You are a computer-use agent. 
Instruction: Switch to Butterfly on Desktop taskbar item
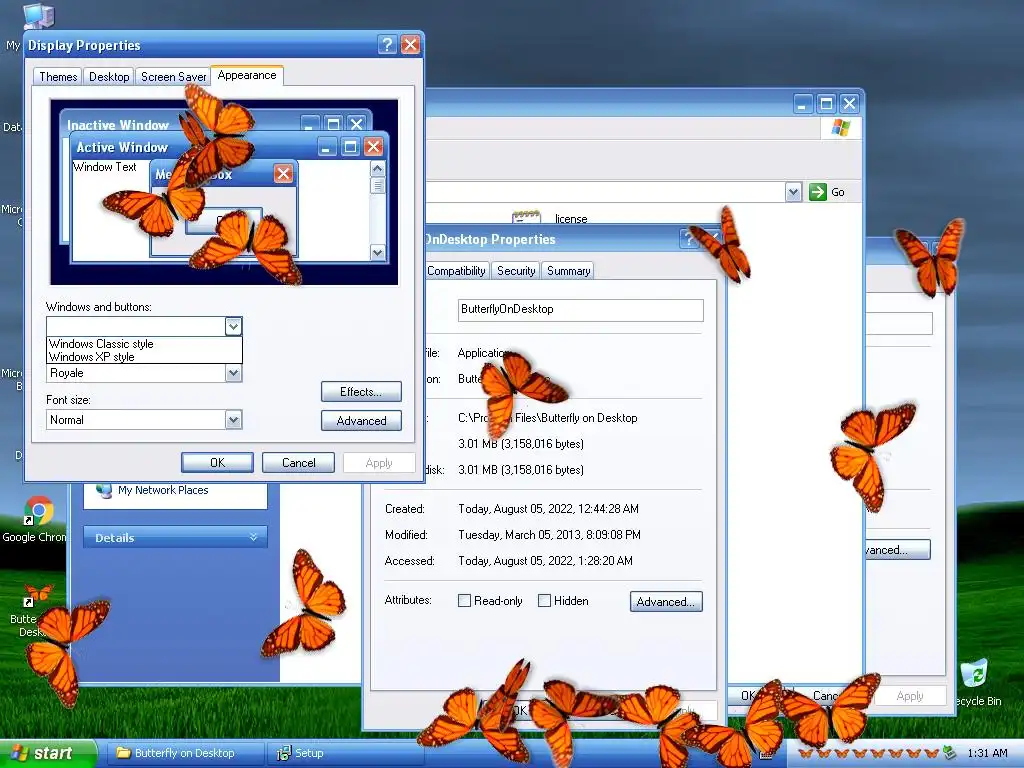184,753
